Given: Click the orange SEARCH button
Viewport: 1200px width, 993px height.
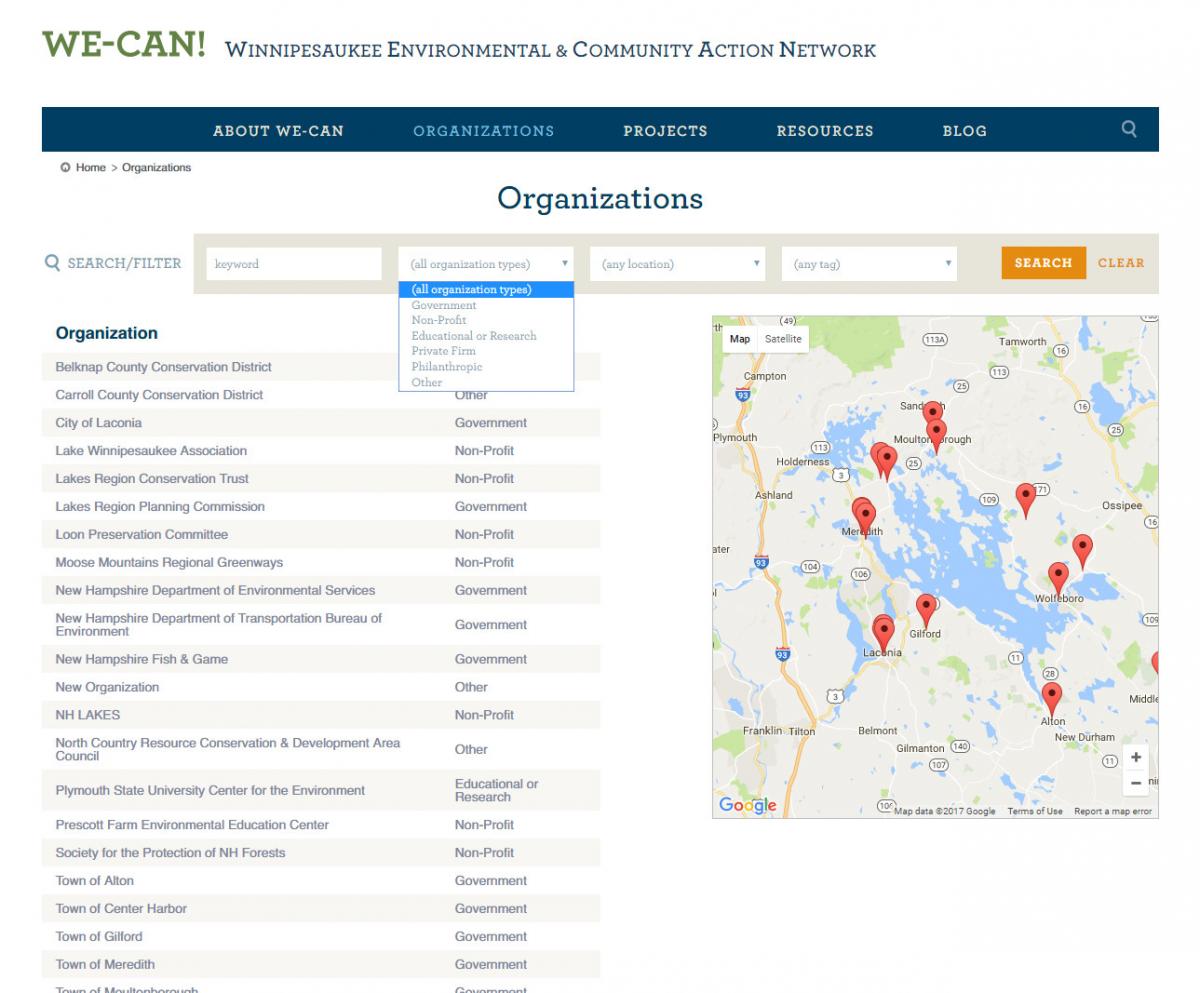Looking at the screenshot, I should (x=1044, y=263).
